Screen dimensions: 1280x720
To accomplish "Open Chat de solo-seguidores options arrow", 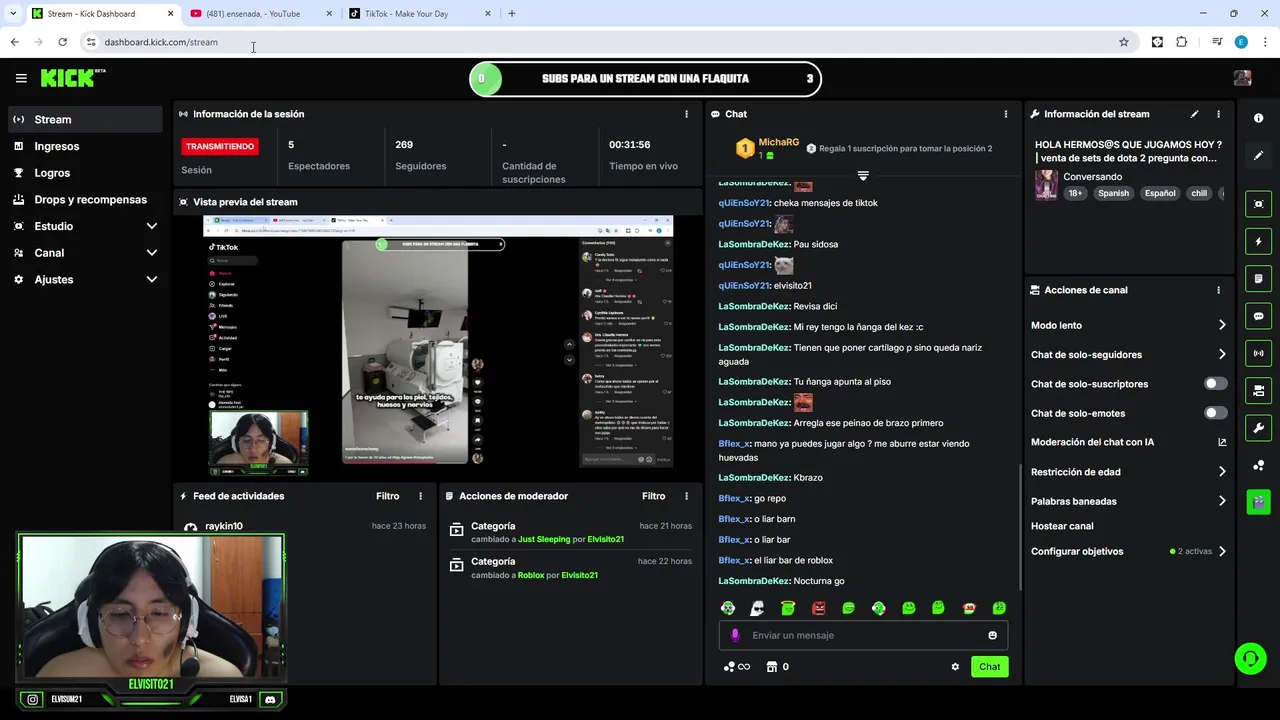I will [x=1222, y=354].
